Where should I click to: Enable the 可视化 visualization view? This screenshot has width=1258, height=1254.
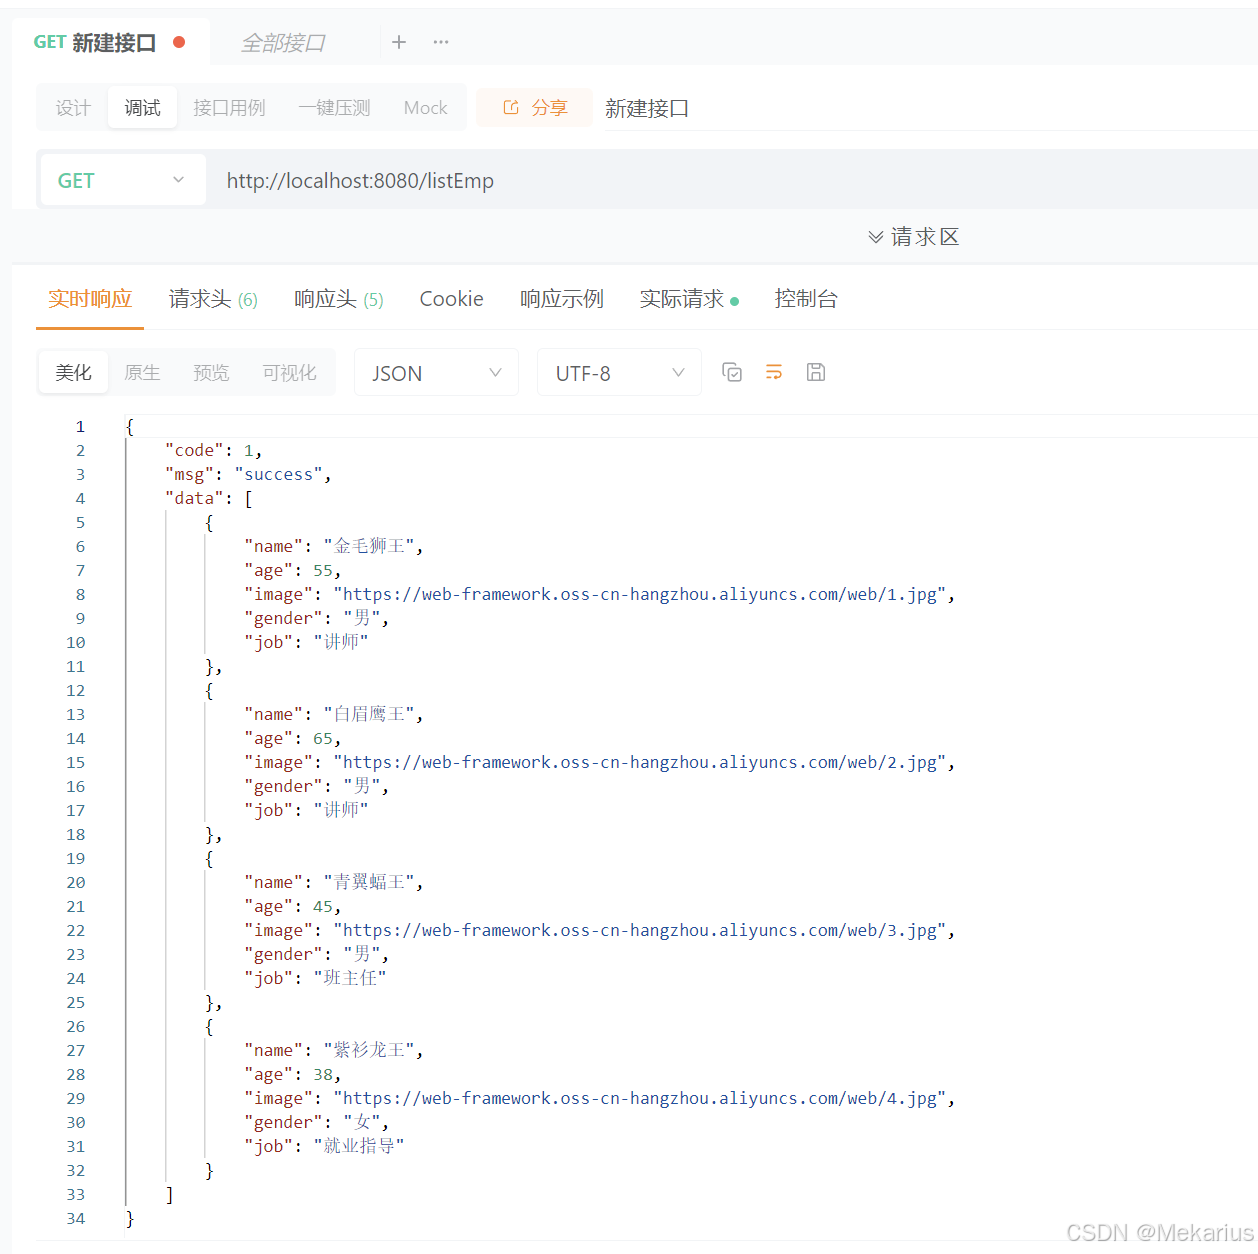[288, 371]
